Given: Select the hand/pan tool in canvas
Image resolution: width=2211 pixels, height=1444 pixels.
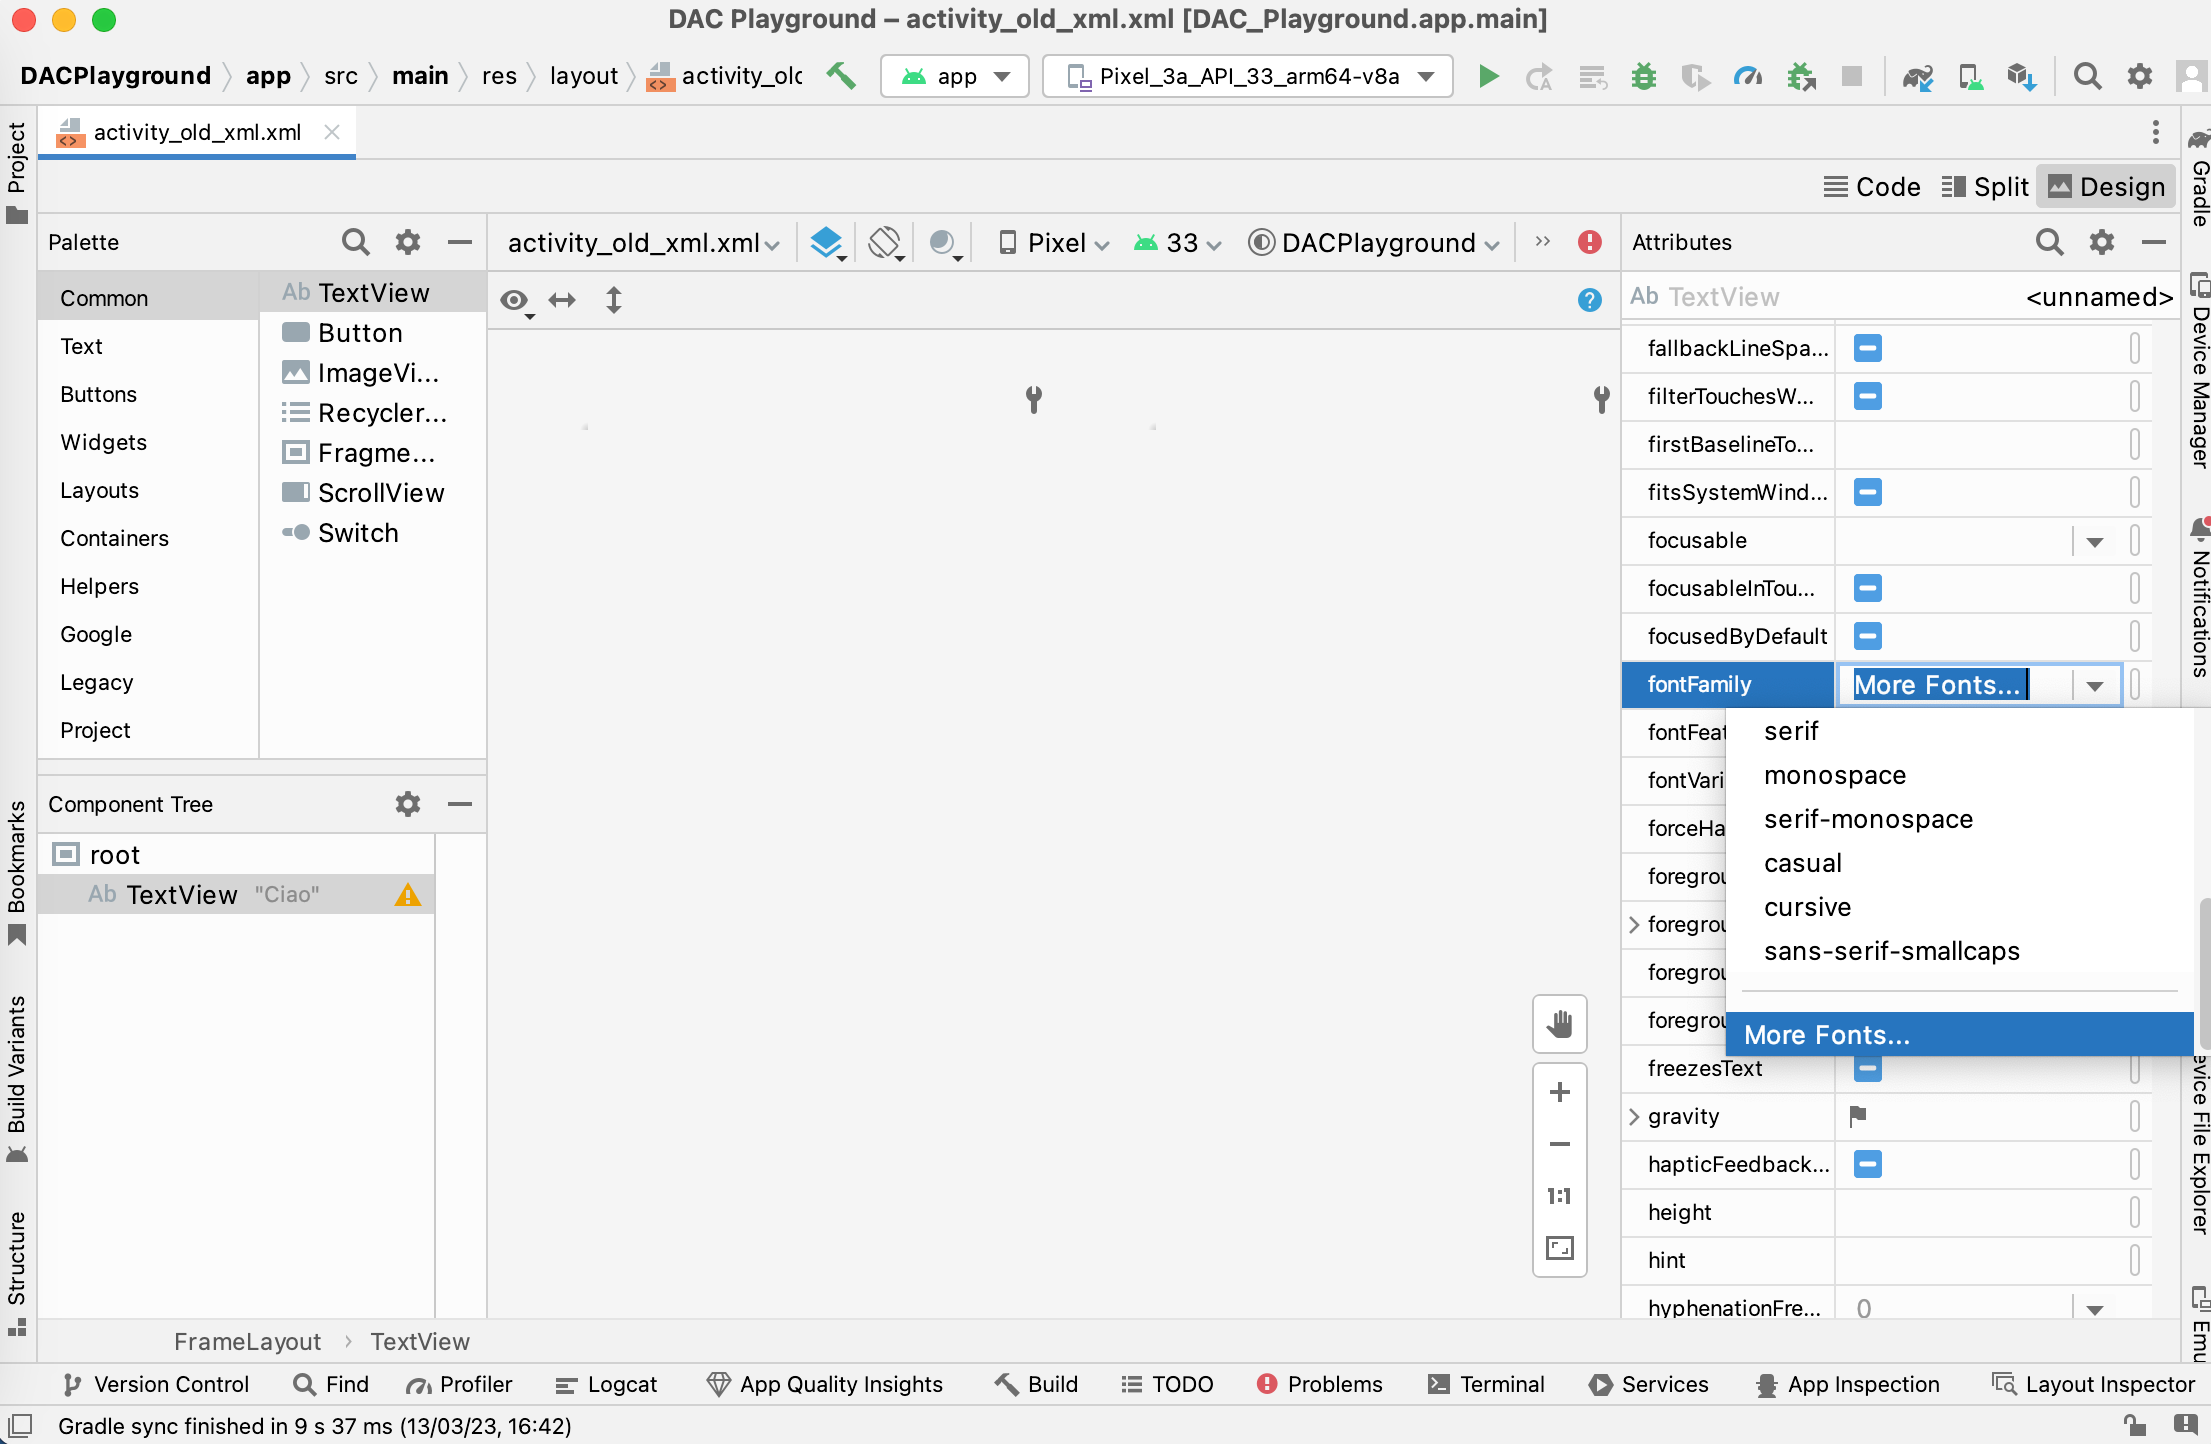Looking at the screenshot, I should 1560,1025.
